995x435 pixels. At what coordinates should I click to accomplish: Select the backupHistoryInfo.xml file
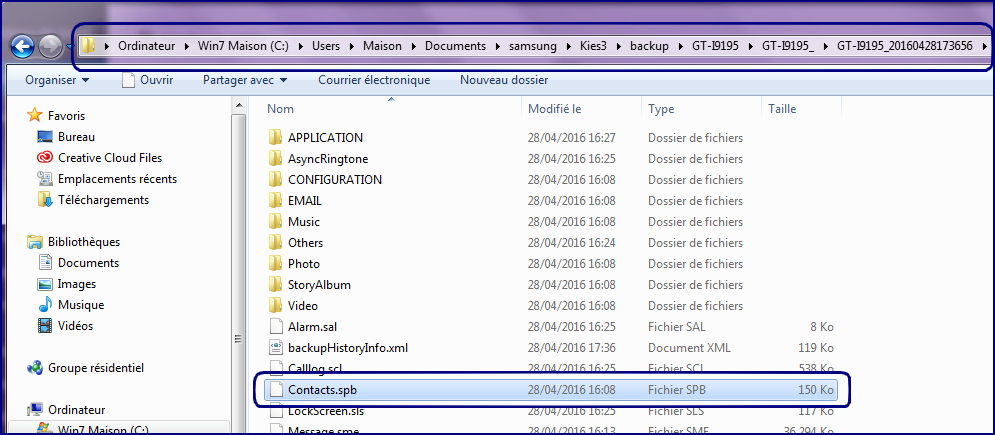[x=347, y=348]
